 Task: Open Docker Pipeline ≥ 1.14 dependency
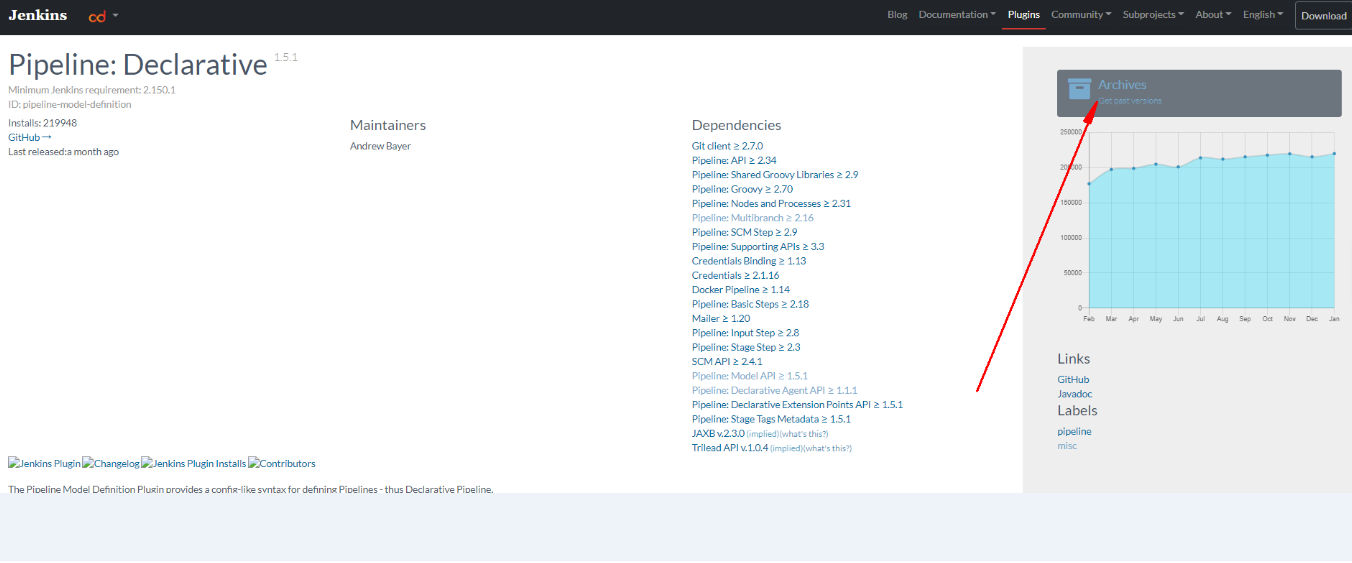coord(741,290)
